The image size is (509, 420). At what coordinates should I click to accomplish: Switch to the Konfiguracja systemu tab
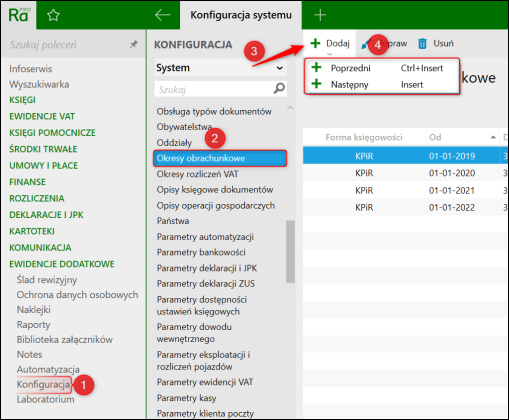click(241, 15)
